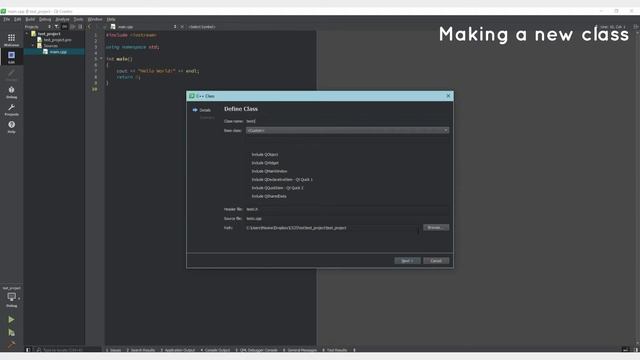Open the Debug menu

[x=45, y=19]
